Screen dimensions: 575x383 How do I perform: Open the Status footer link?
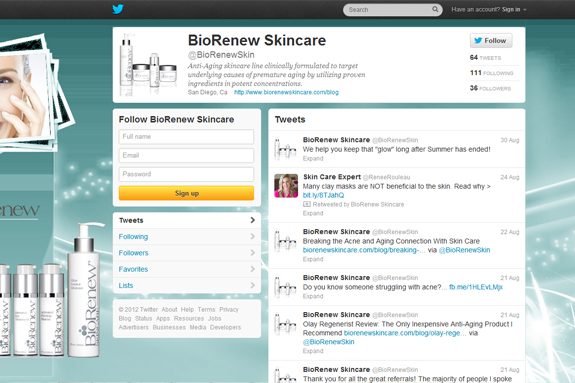coord(143,318)
